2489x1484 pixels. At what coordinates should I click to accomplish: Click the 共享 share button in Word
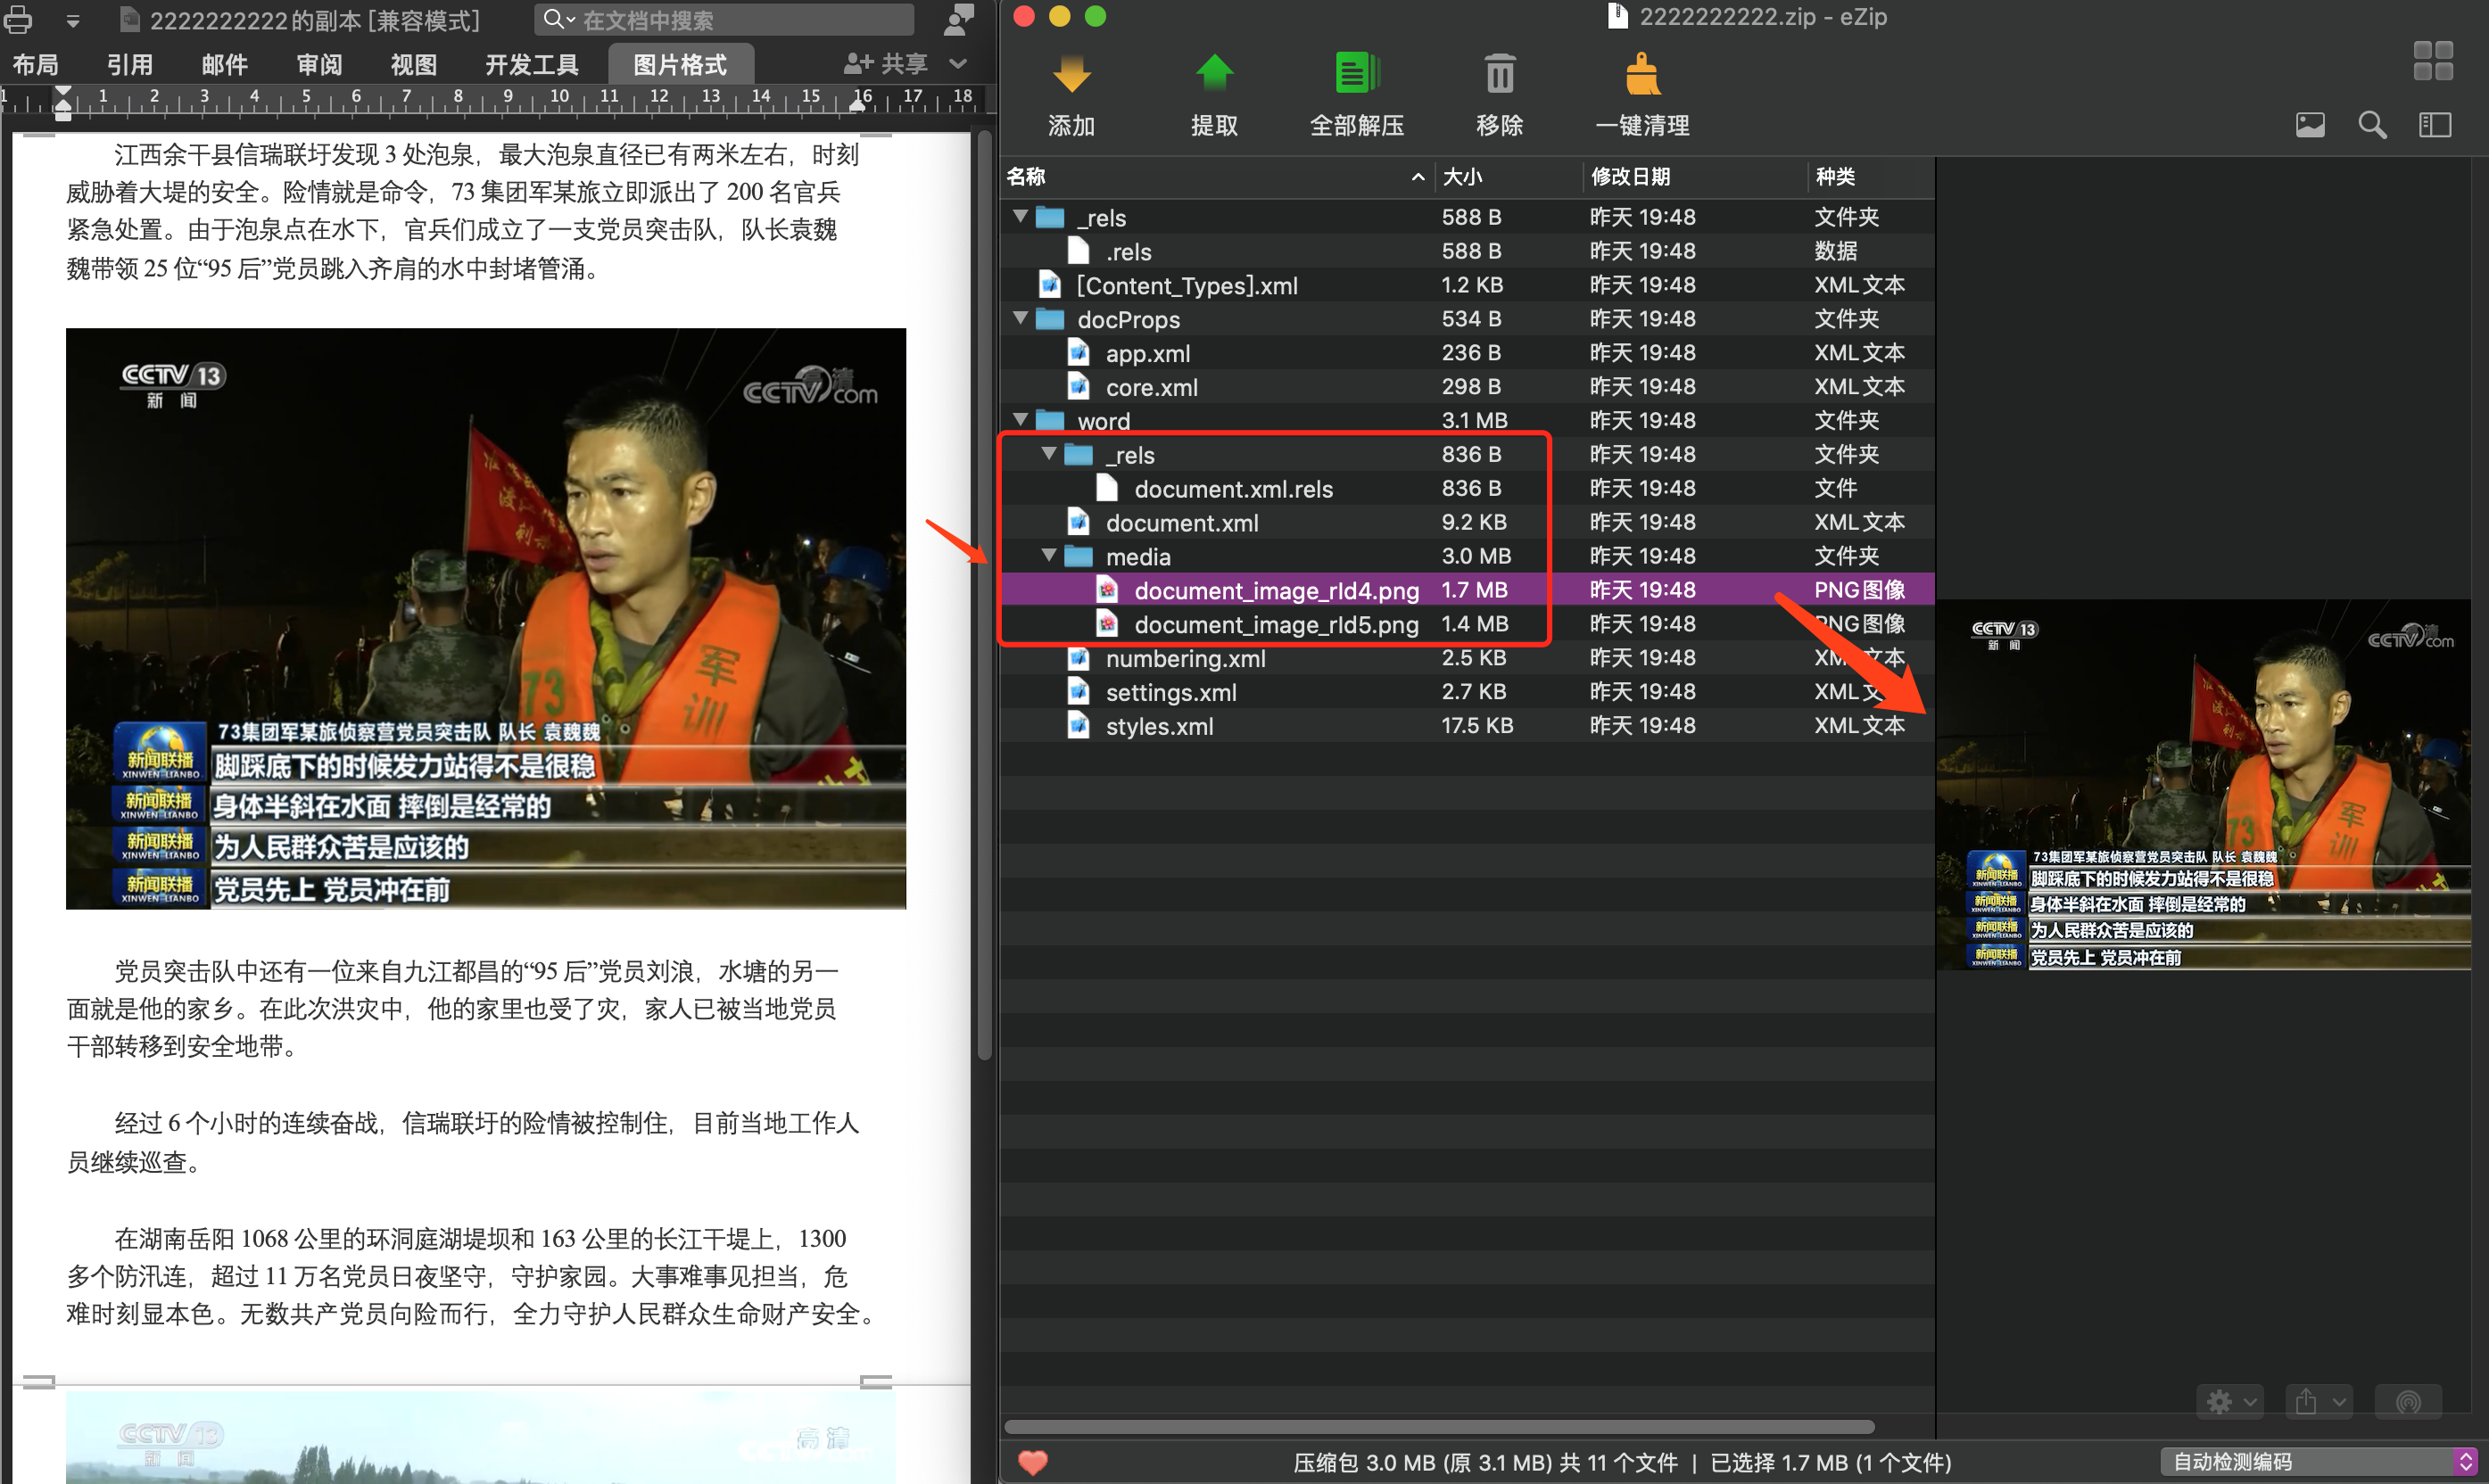[x=884, y=63]
